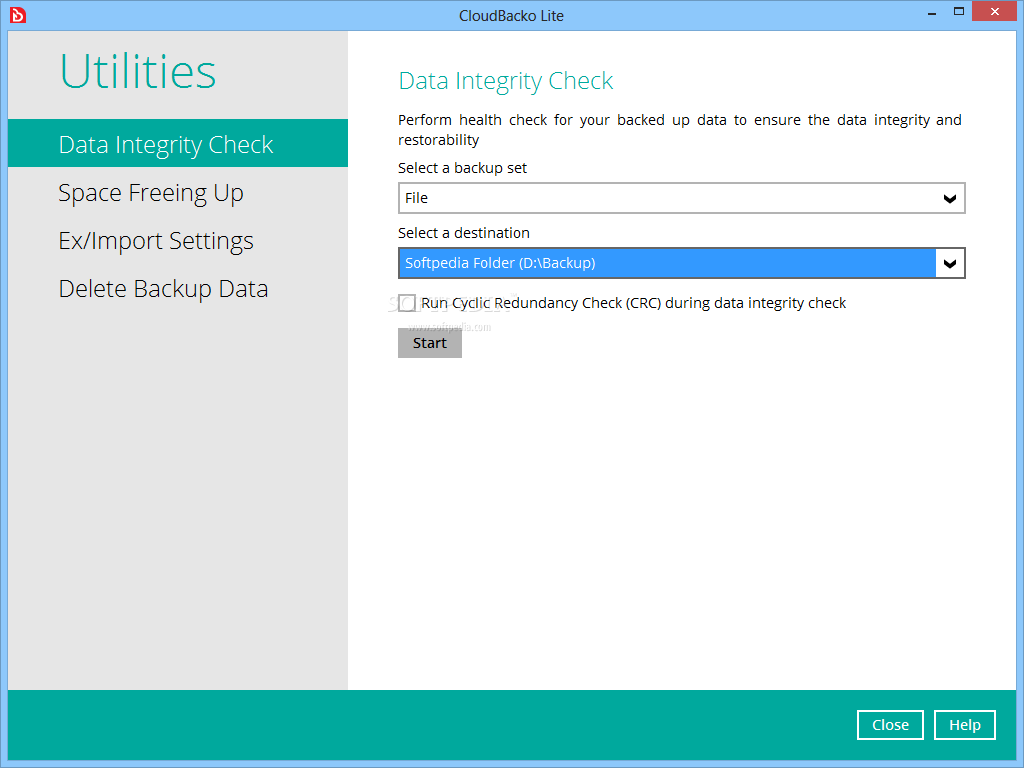Screen dimensions: 1024x768
Task: Expand backup set list via arrow
Action: pyautogui.click(x=950, y=199)
